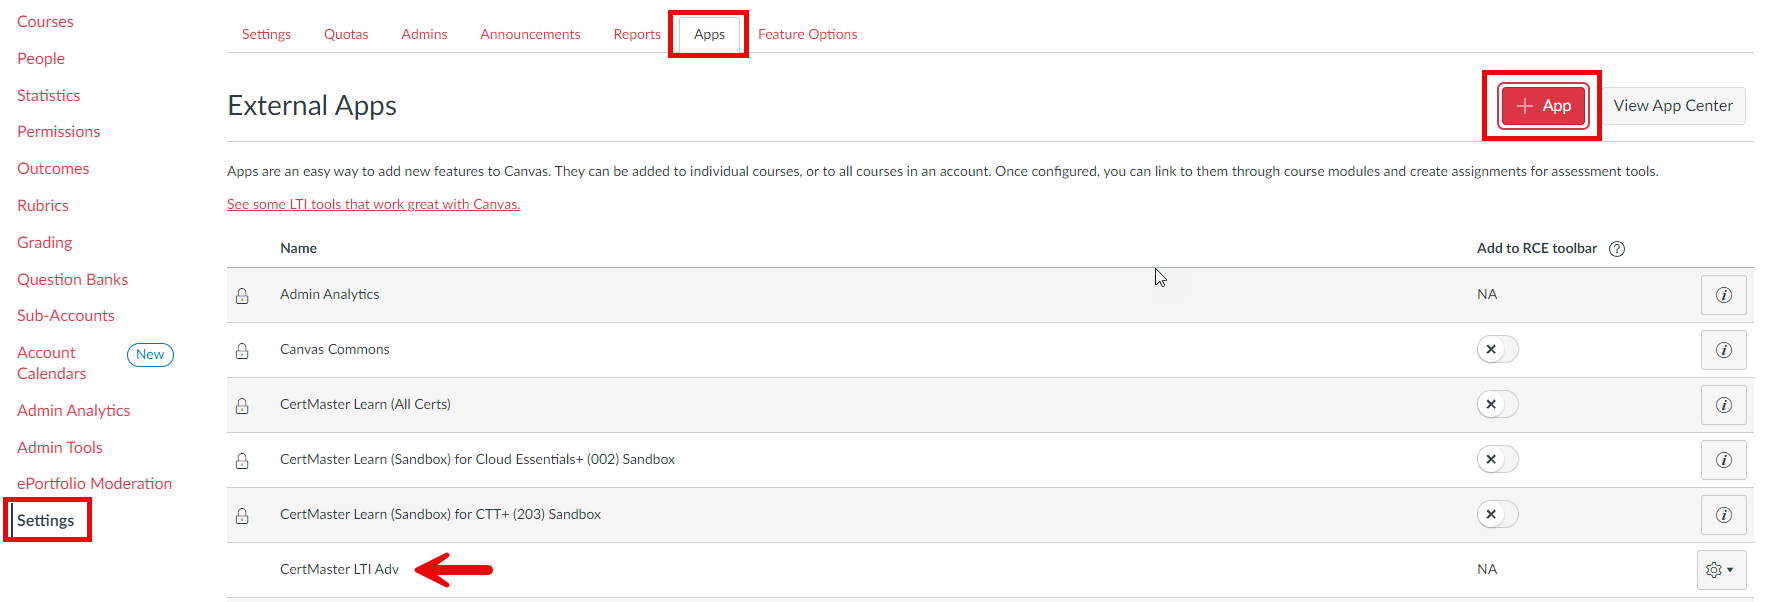The width and height of the screenshot is (1780, 602).
Task: Select Settings in the left sidebar
Action: pos(45,520)
